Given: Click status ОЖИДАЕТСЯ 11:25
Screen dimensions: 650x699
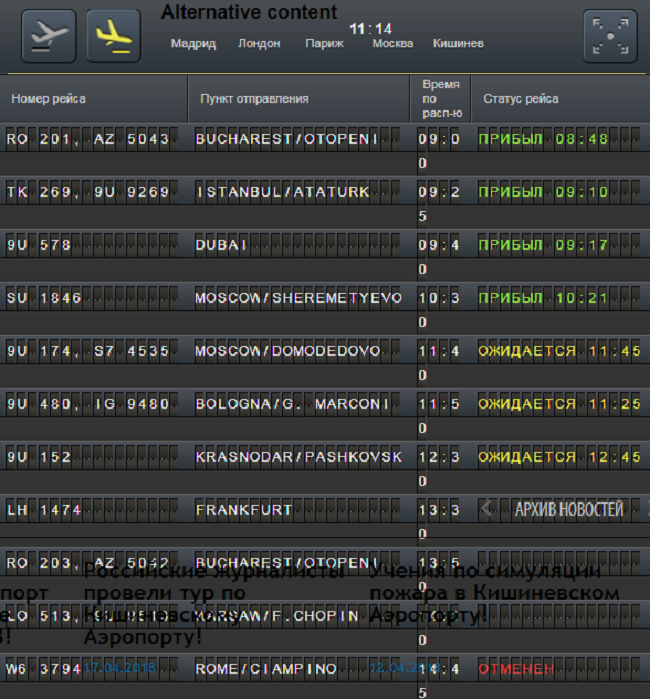Looking at the screenshot, I should click(559, 404).
